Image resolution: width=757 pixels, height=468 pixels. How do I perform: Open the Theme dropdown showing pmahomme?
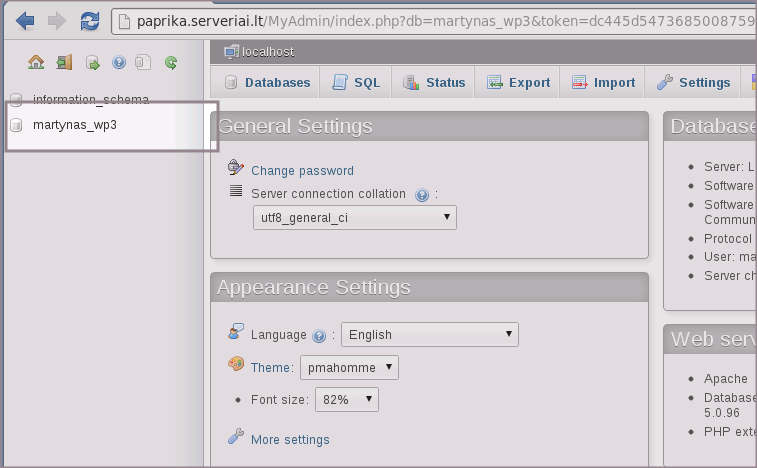tap(350, 368)
